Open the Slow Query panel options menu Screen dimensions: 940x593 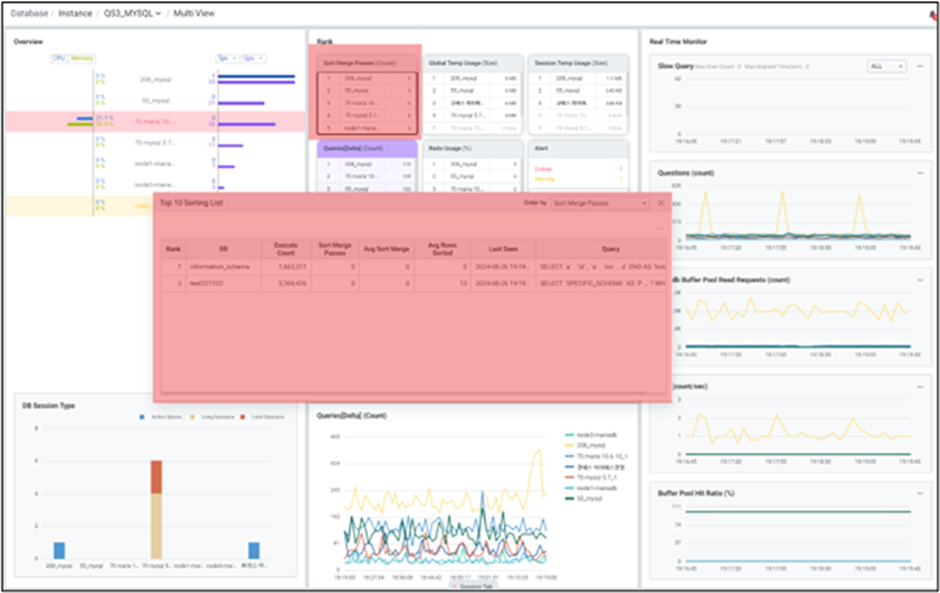click(x=919, y=66)
